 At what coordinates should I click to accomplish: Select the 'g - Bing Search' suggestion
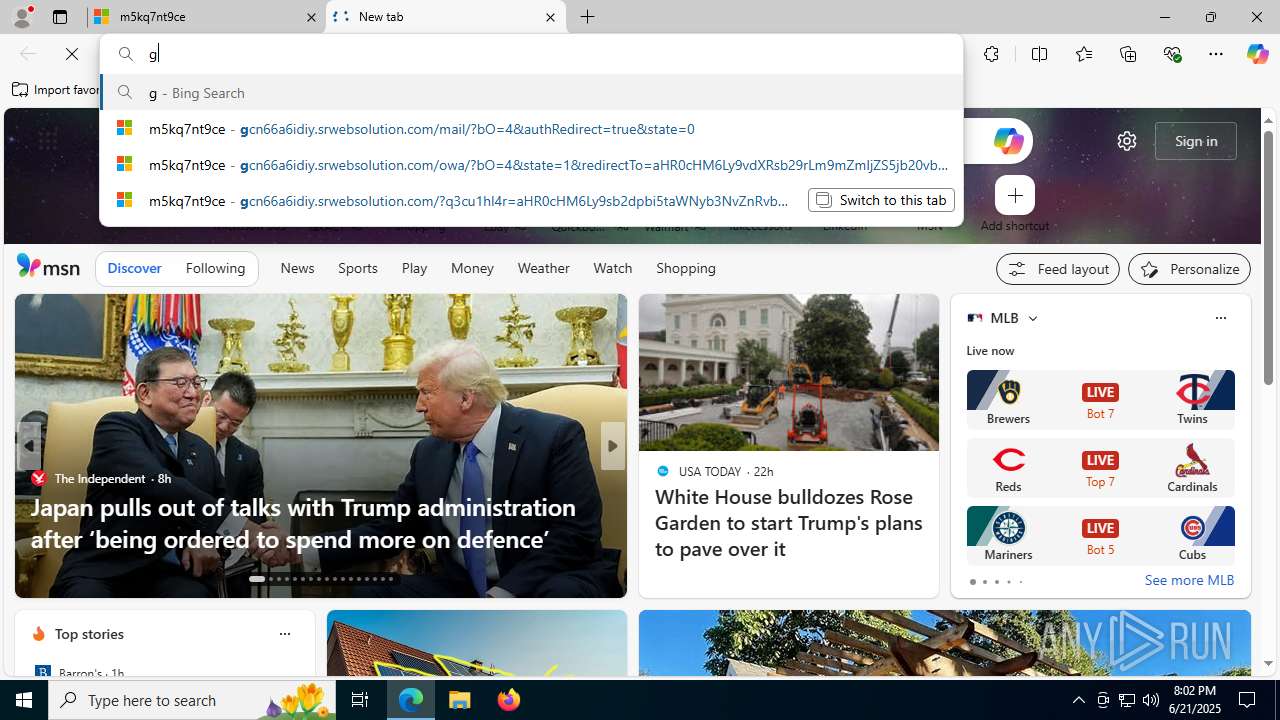(x=531, y=92)
